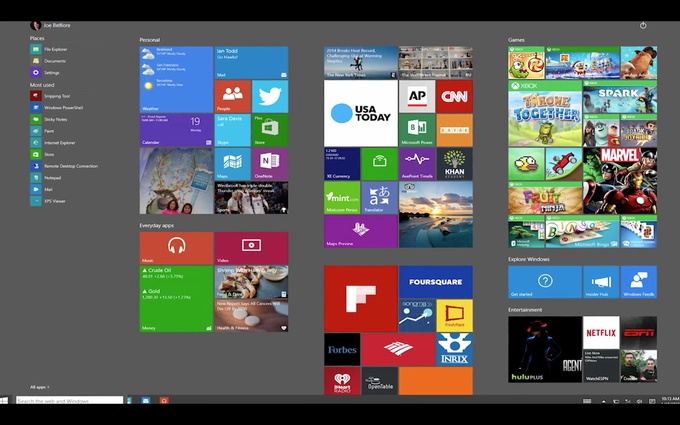This screenshot has height=425, width=680.
Task: Open the Windows Feedback tile
Action: coord(639,282)
